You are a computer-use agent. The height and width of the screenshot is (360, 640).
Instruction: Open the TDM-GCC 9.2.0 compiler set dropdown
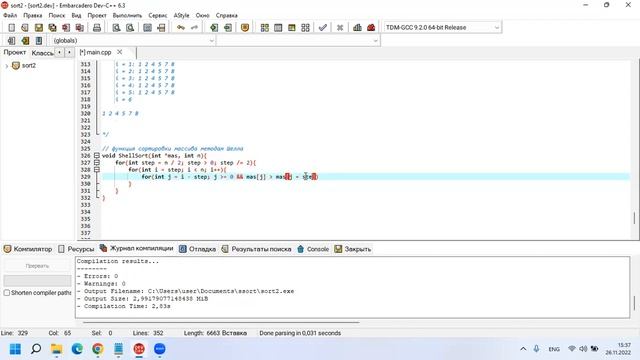(442, 27)
